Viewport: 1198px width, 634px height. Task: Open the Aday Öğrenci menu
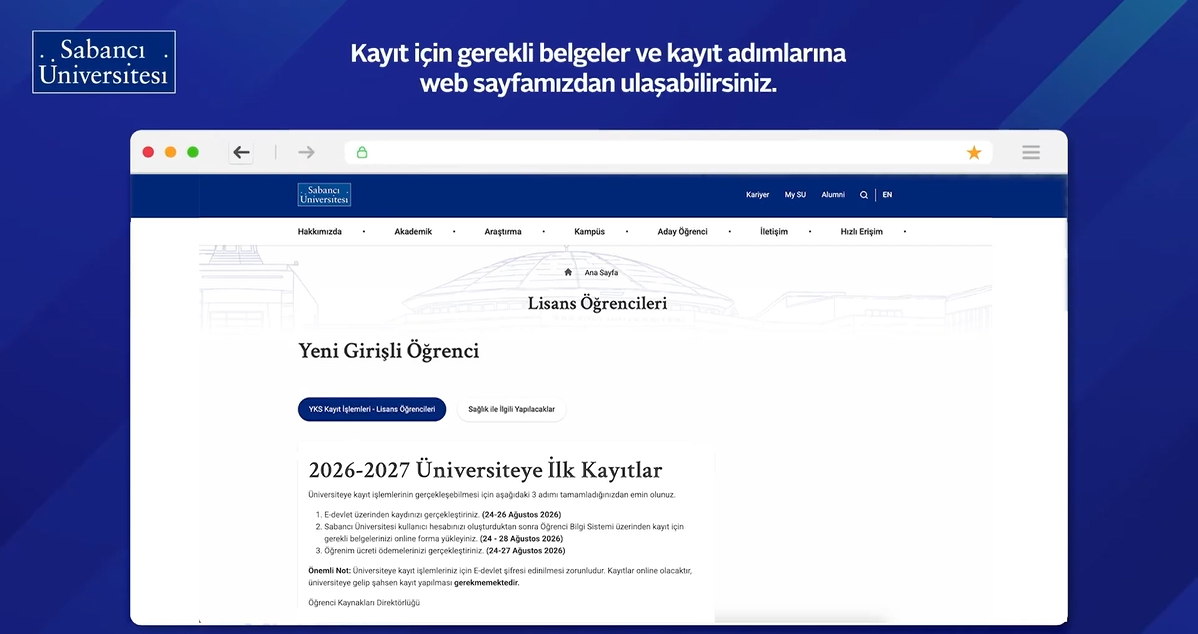[682, 231]
